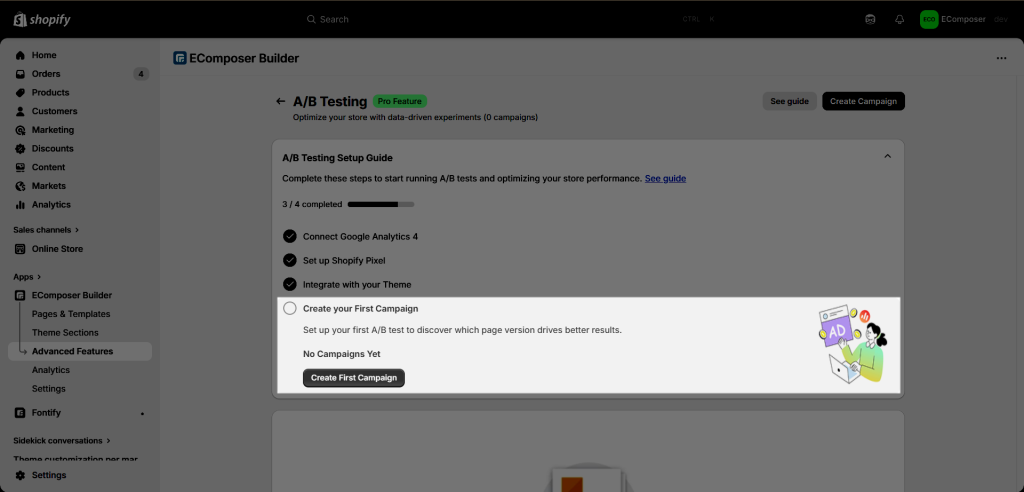
Task: Click the 3 / 4 completed progress bar
Action: point(381,205)
